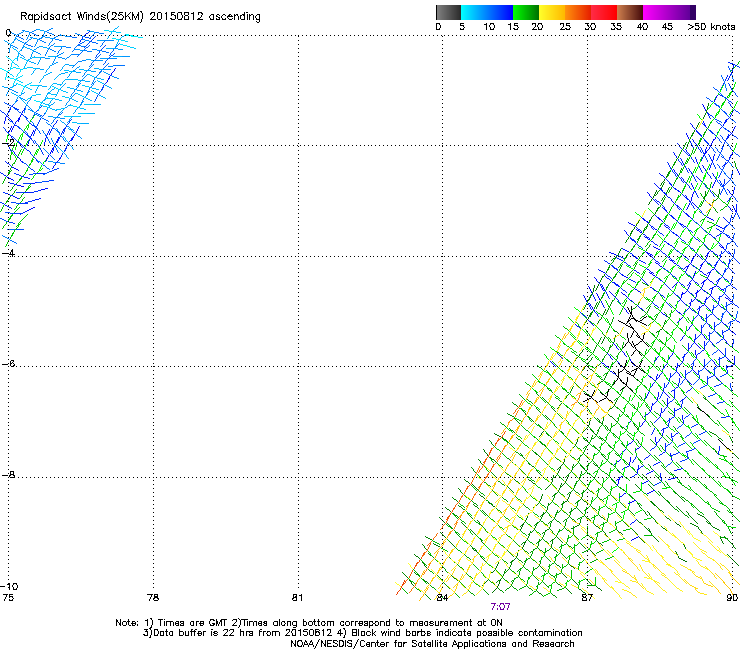Click the NOAA/NESDIS credit line

432,644
